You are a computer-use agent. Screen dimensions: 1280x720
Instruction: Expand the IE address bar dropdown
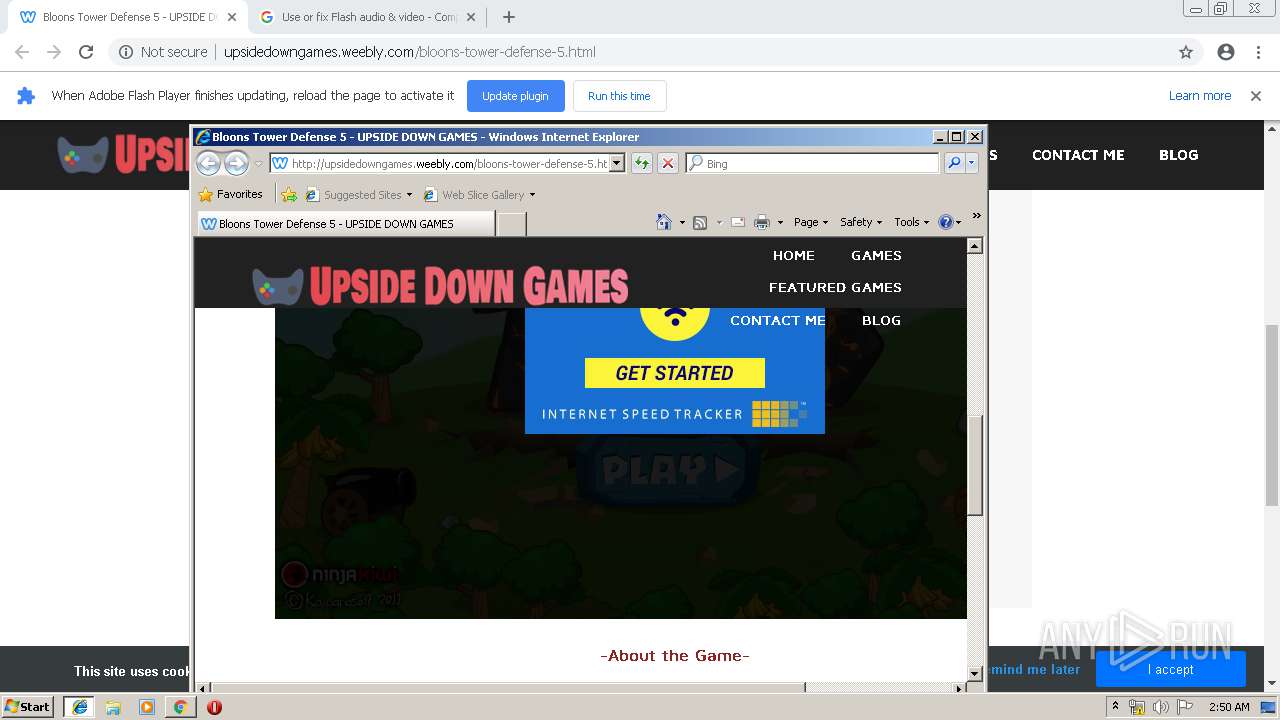(x=617, y=163)
